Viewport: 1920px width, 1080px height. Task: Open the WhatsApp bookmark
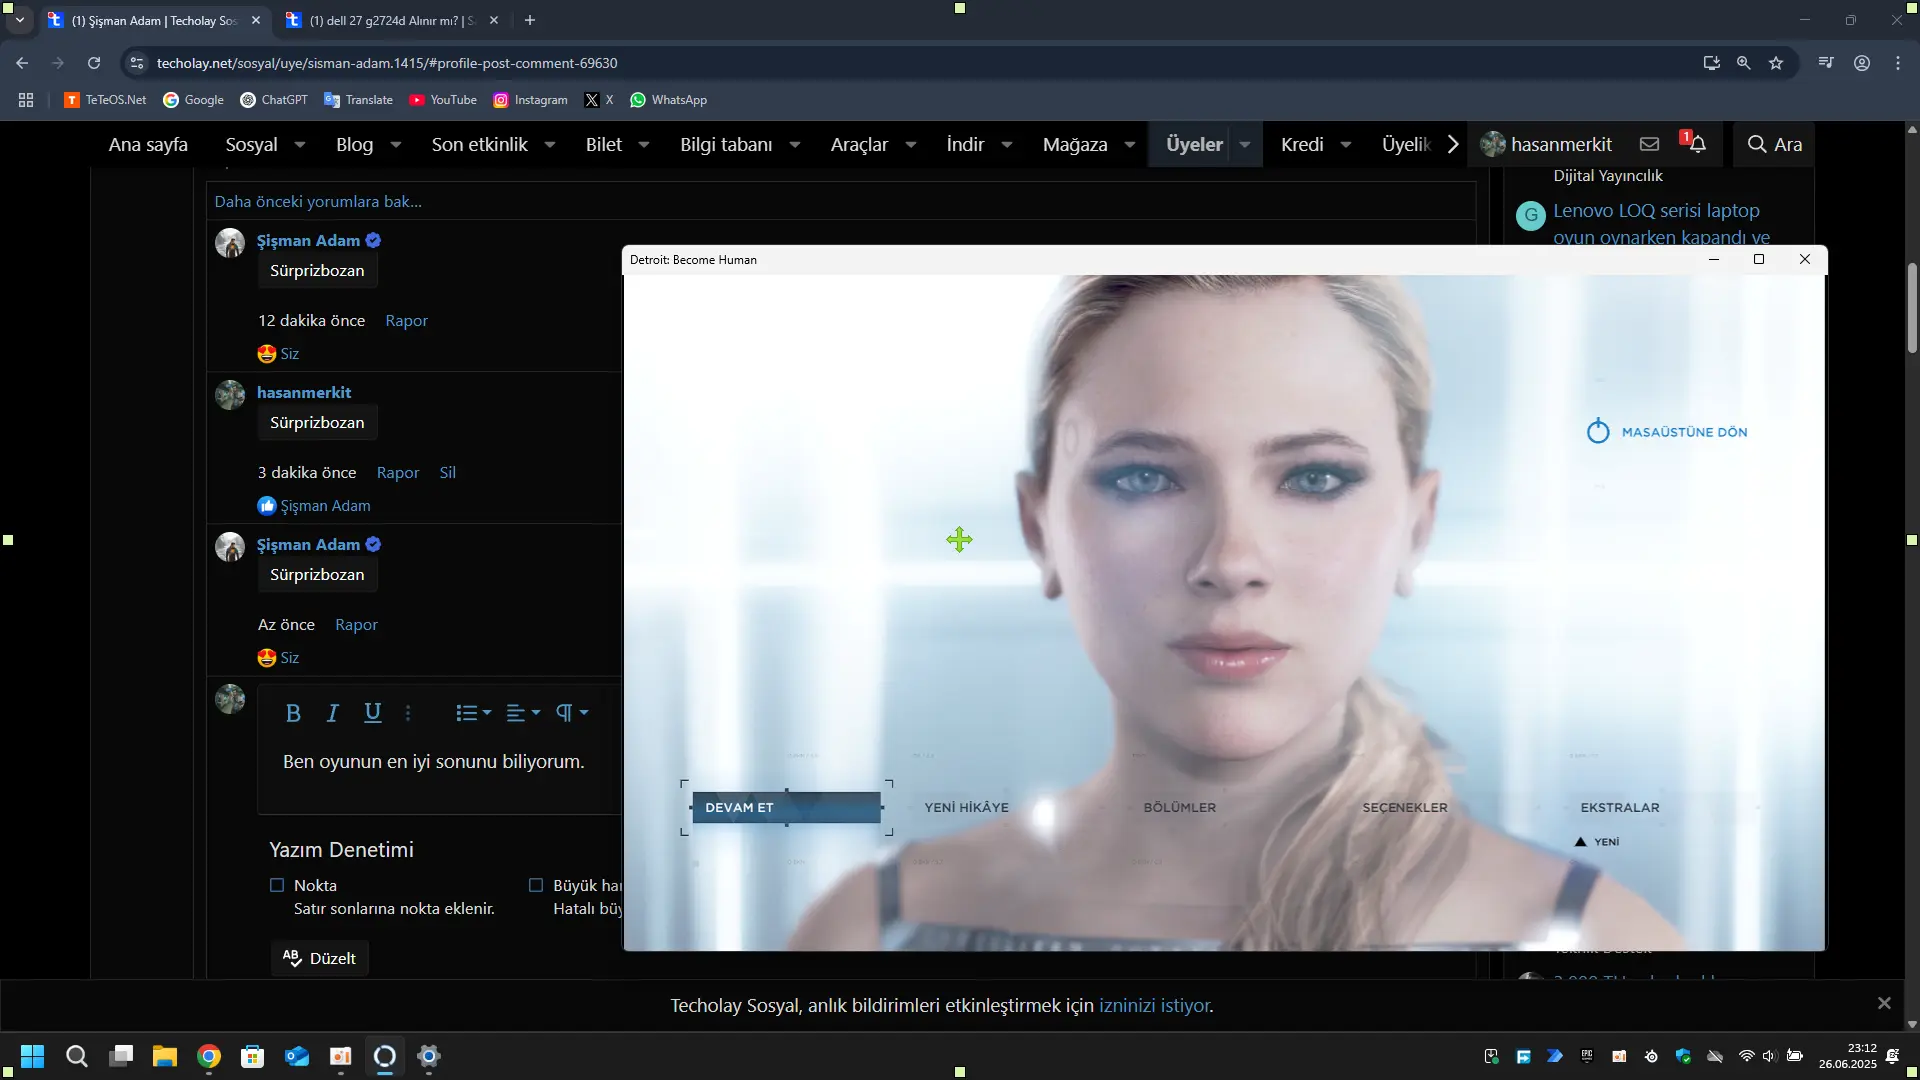669,100
